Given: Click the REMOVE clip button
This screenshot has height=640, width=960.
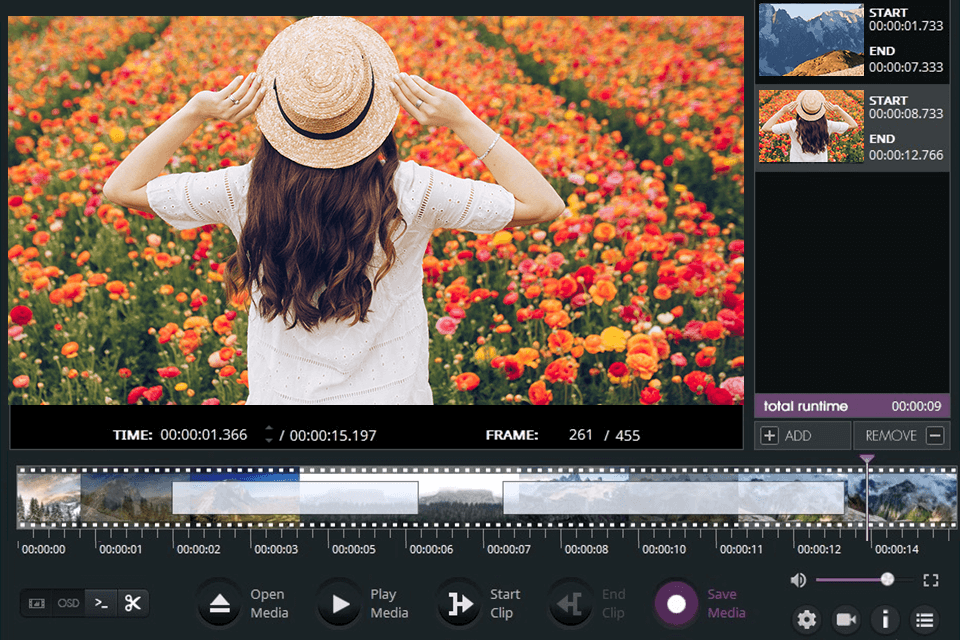Looking at the screenshot, I should click(900, 435).
